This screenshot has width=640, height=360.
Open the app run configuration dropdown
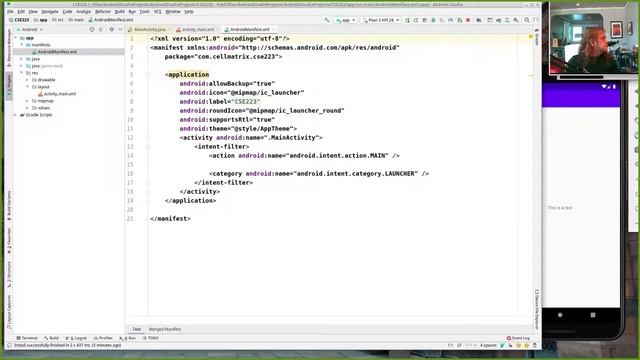[346, 20]
